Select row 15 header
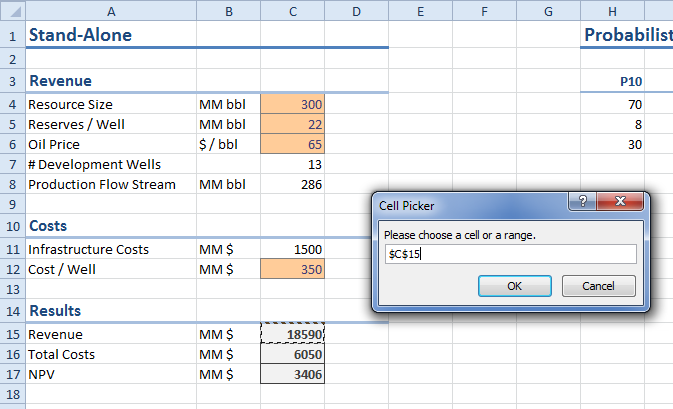 pyautogui.click(x=11, y=334)
